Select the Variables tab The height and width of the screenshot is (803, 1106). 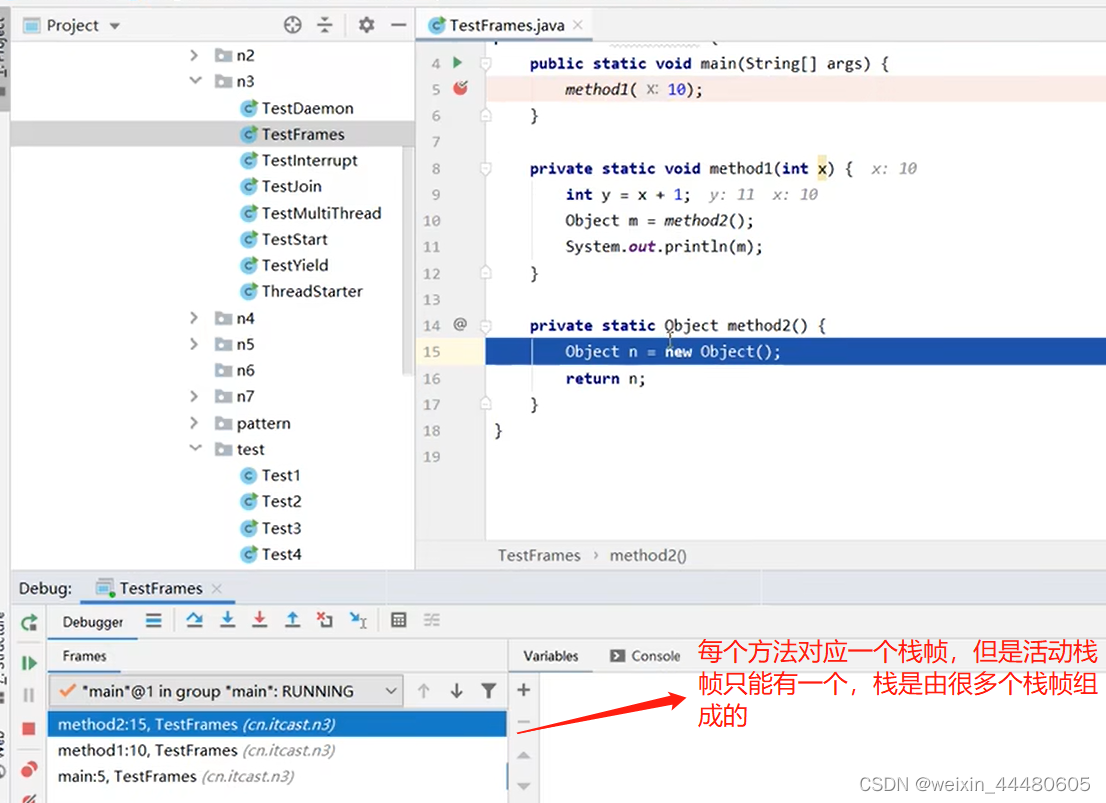550,656
